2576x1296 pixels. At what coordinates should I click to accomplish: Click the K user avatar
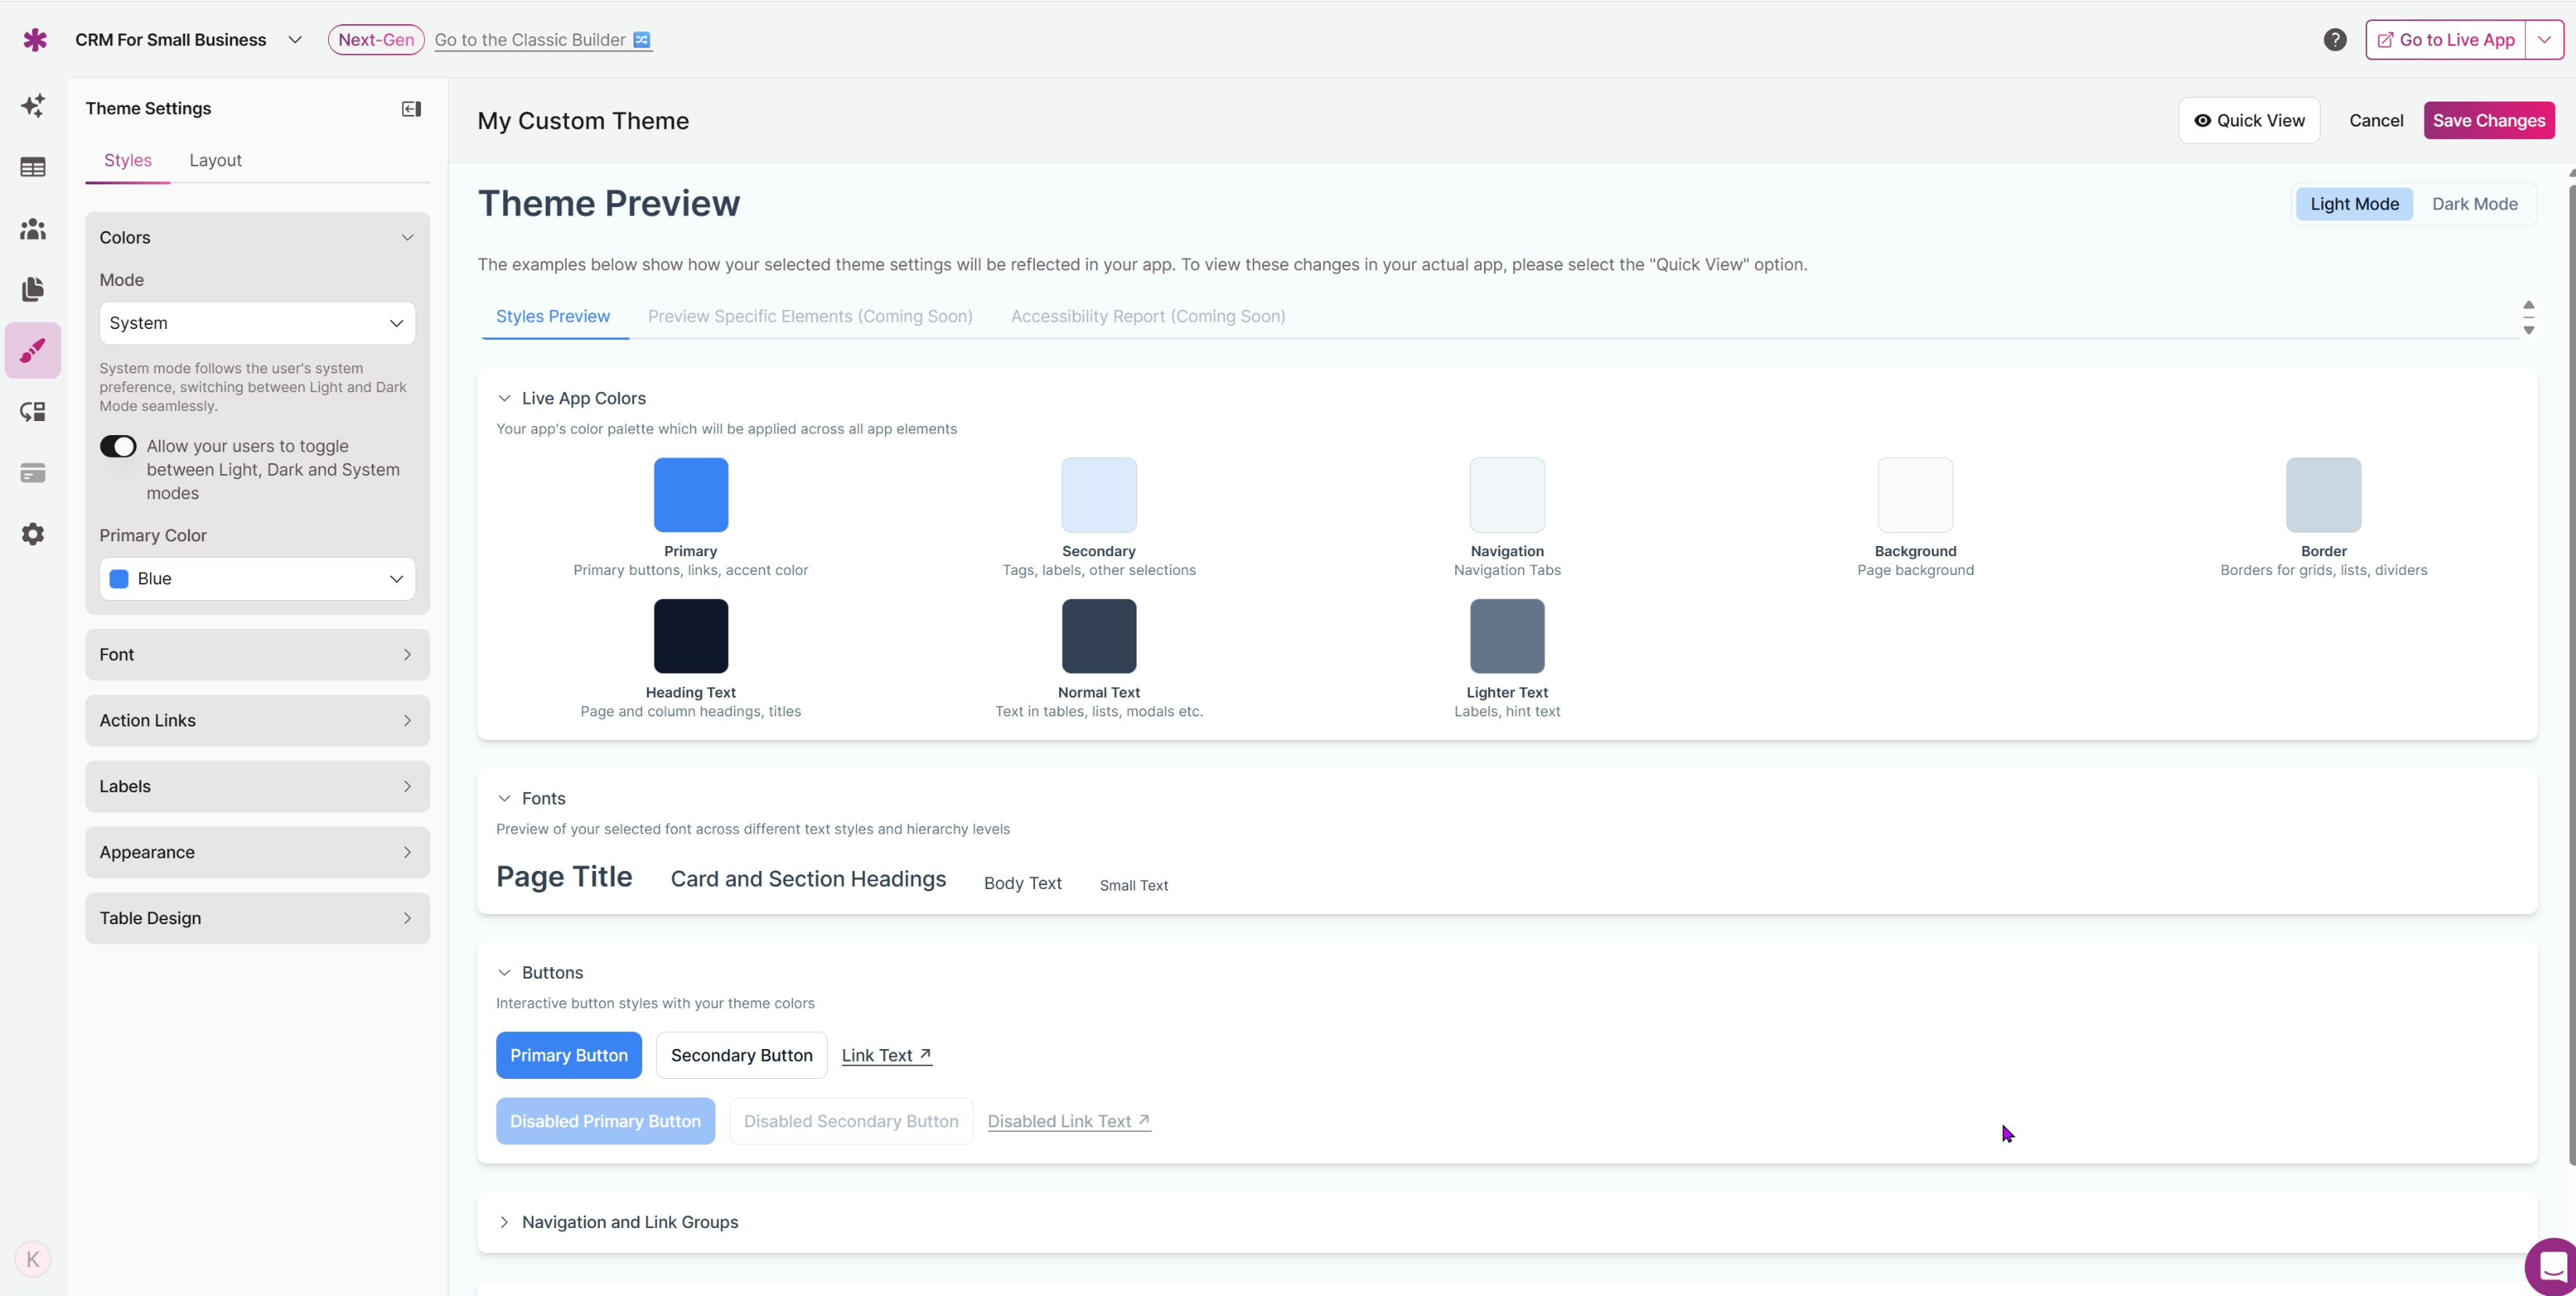pos(33,1259)
